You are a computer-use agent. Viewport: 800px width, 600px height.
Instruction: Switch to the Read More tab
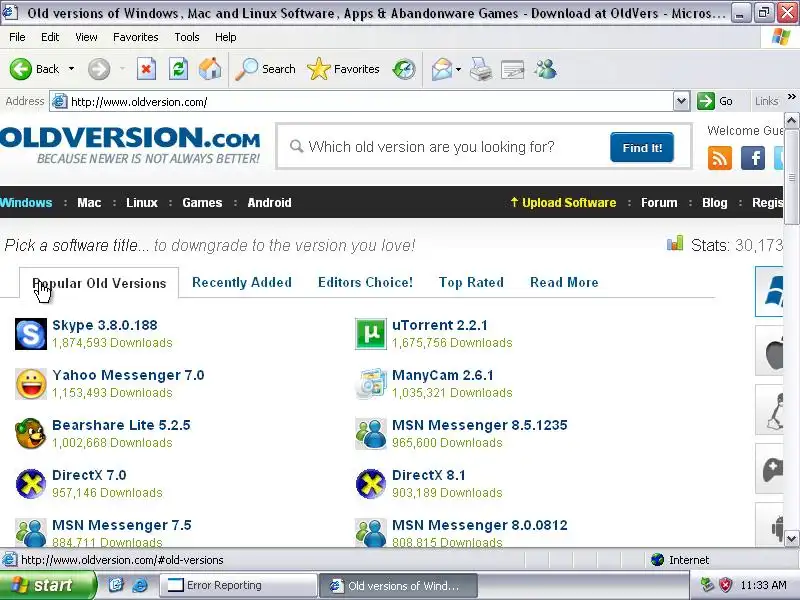(x=564, y=282)
